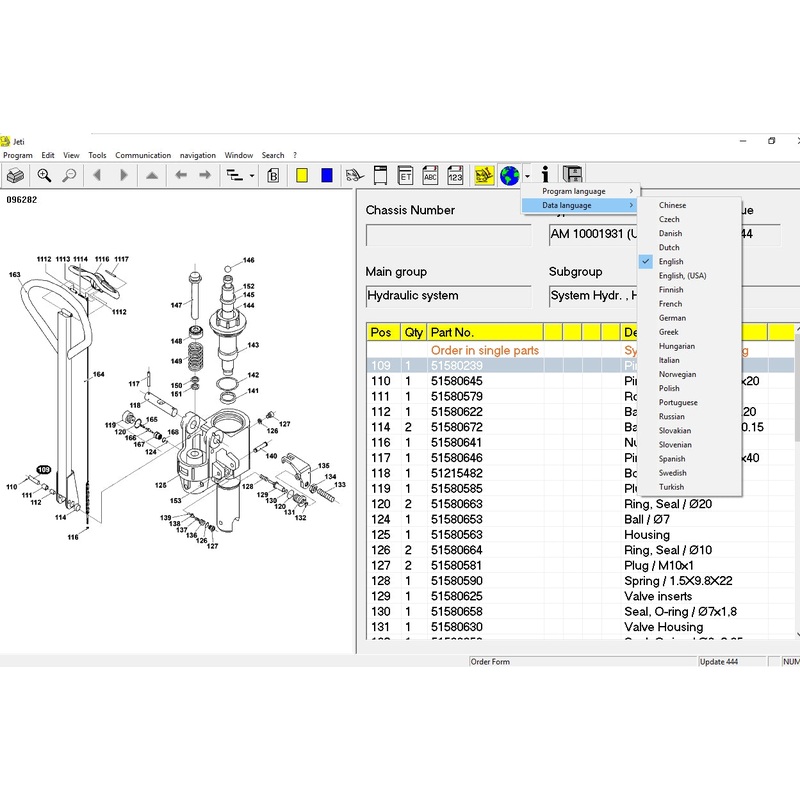The height and width of the screenshot is (800, 800).
Task: Click the forward arrow toolbar icon
Action: coord(205,175)
